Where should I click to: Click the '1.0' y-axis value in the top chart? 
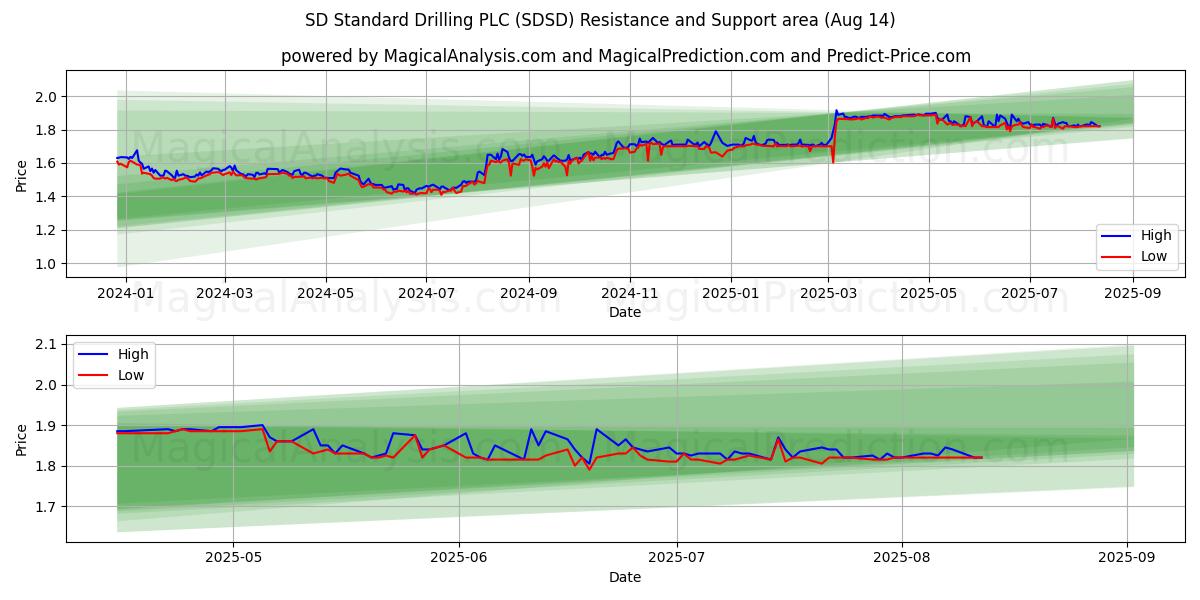pyautogui.click(x=48, y=264)
